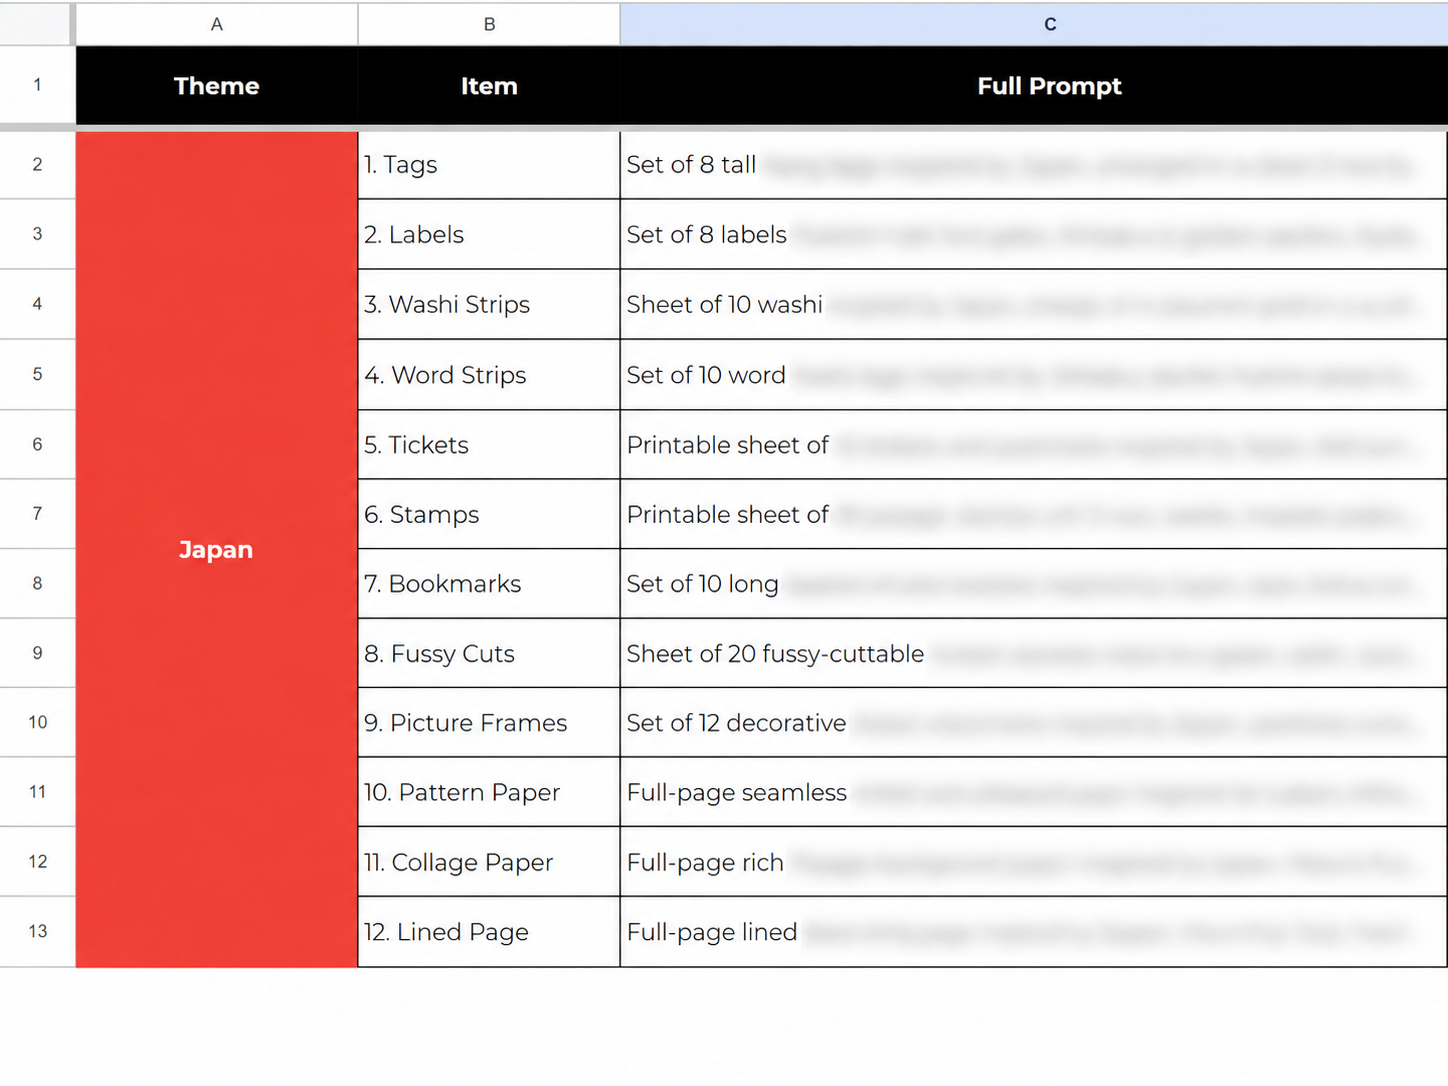The width and height of the screenshot is (1448, 1086).
Task: Click the 'Theme' header cell
Action: click(216, 86)
